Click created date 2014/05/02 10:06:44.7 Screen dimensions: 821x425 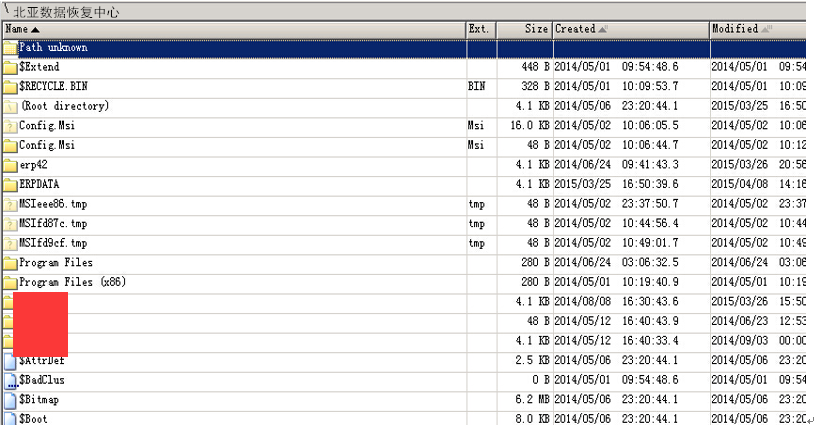pyautogui.click(x=616, y=146)
